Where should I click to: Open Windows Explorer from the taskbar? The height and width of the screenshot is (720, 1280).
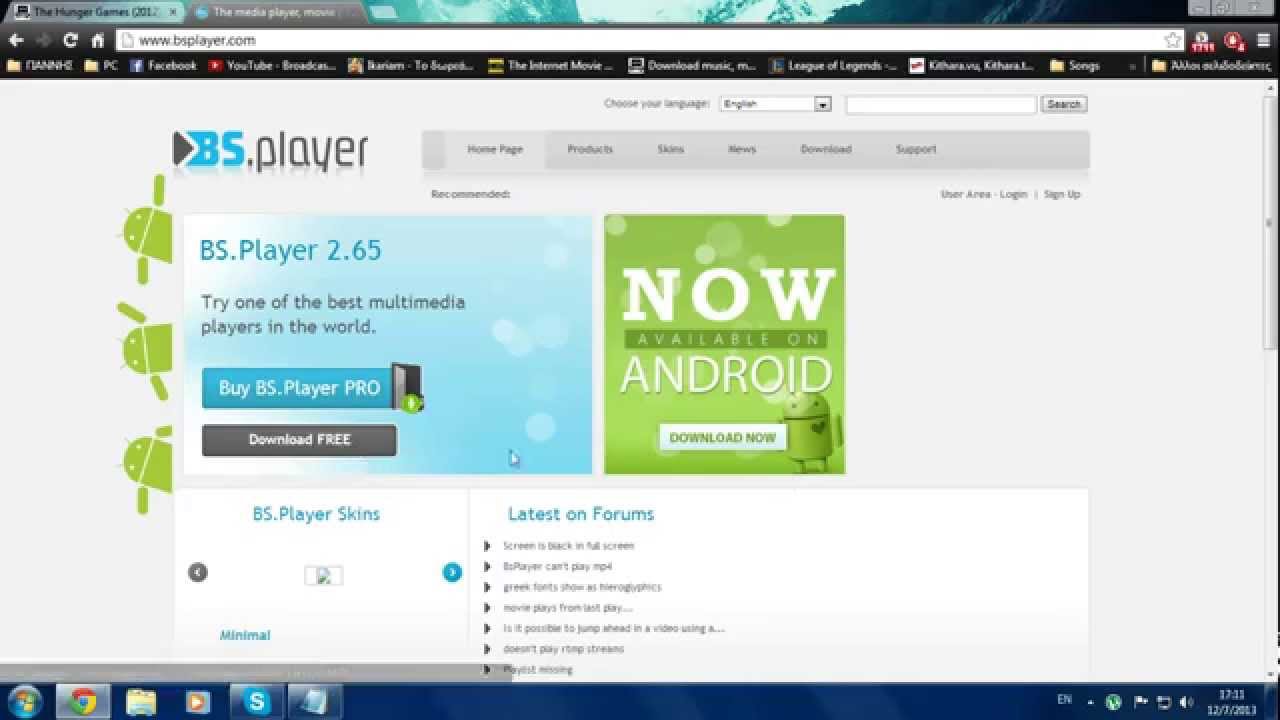tap(141, 702)
